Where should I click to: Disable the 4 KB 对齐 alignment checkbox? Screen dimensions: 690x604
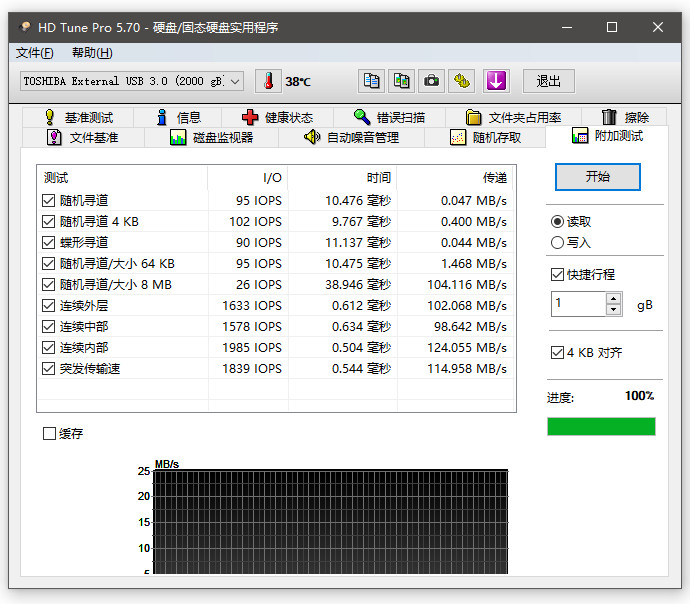[557, 353]
